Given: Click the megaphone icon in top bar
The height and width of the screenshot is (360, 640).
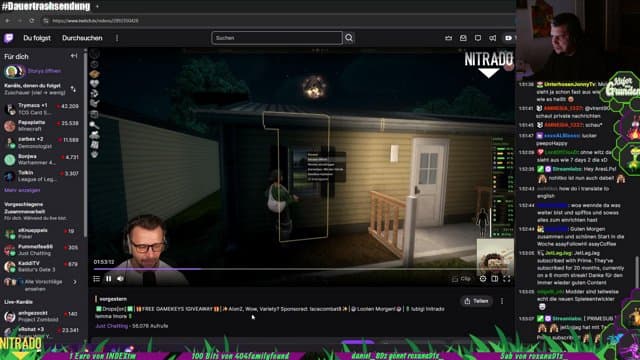Looking at the screenshot, I should [493, 38].
